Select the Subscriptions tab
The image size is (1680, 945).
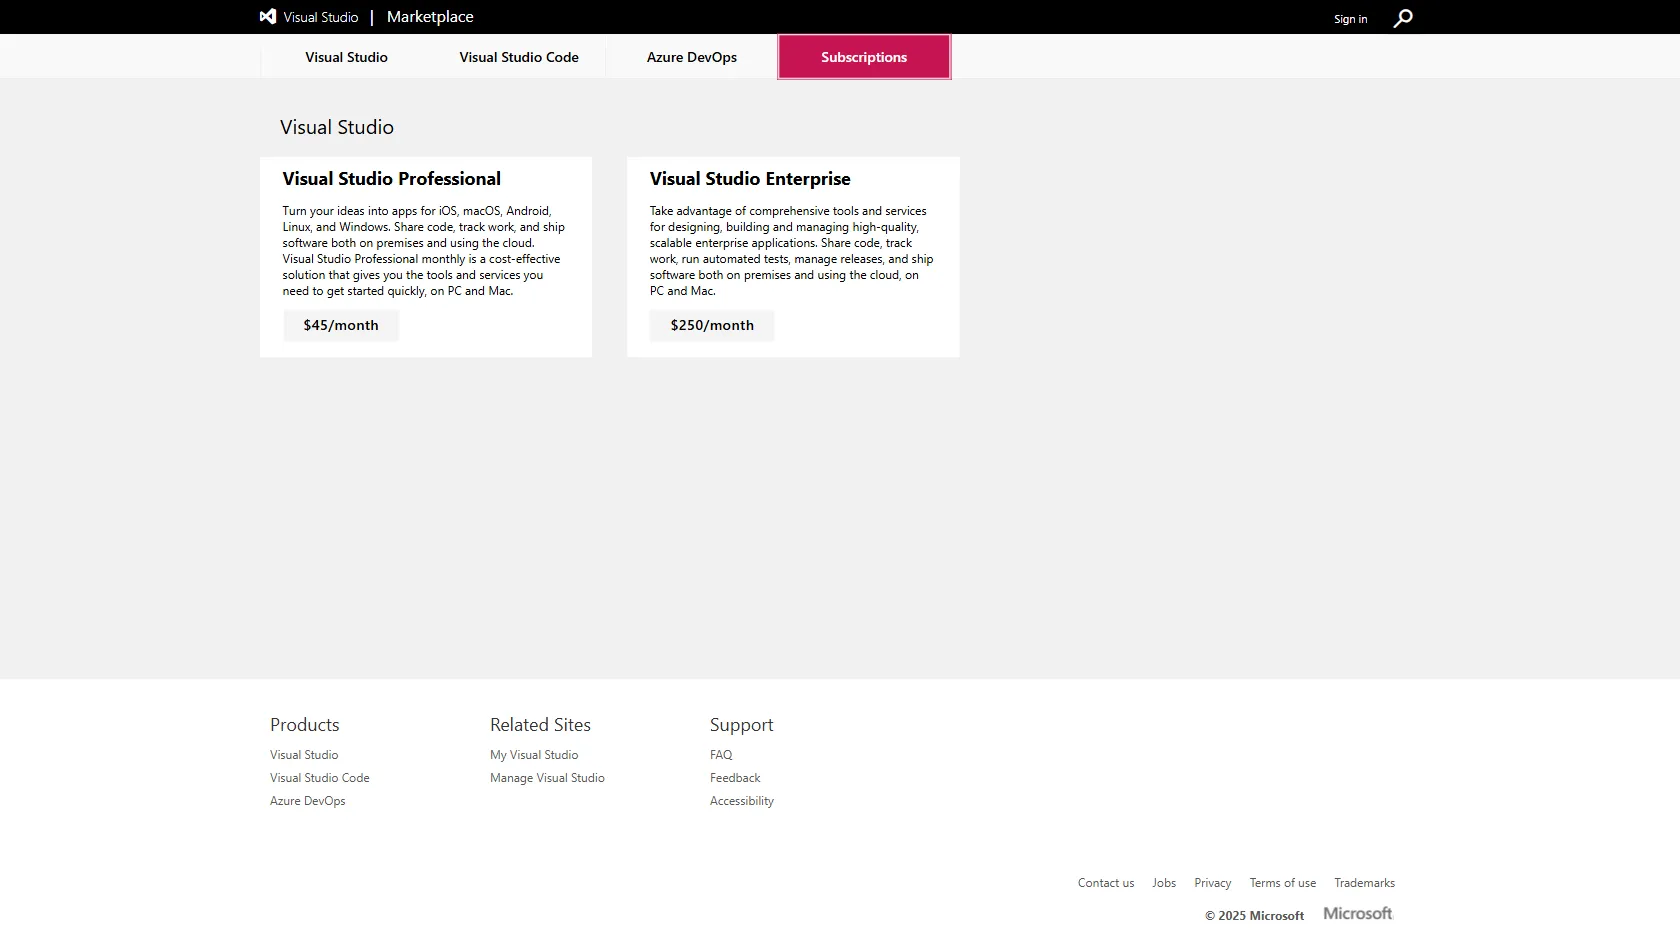pyautogui.click(x=864, y=57)
